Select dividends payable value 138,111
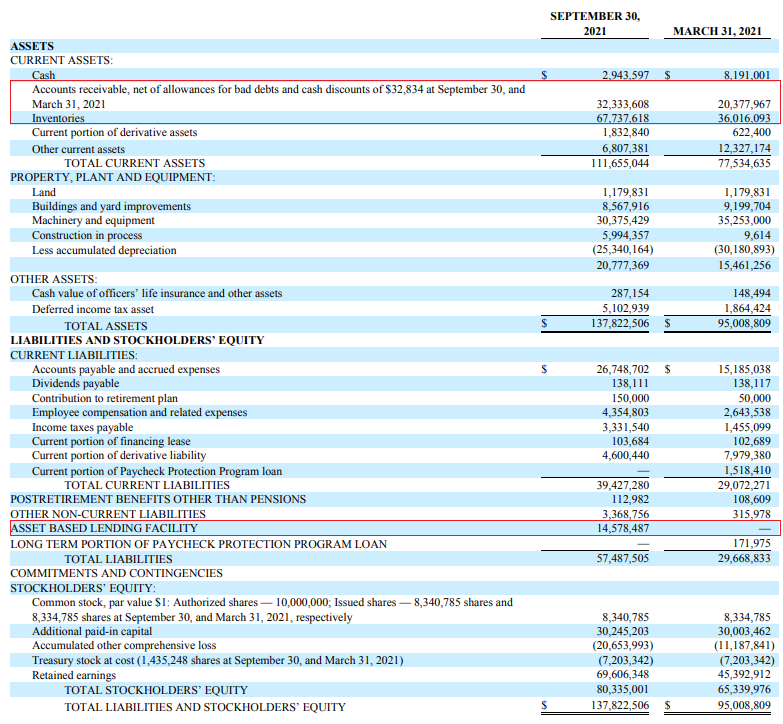The image size is (783, 724). pos(630,383)
